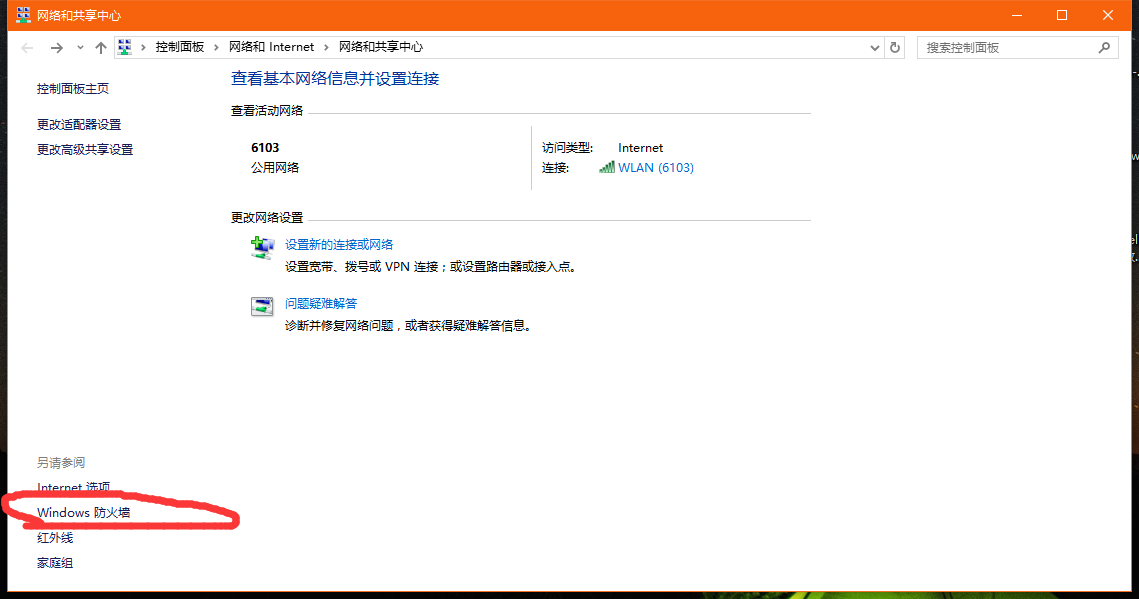Viewport: 1139px width, 599px height.
Task: Click the up one level arrow
Action: (x=101, y=47)
